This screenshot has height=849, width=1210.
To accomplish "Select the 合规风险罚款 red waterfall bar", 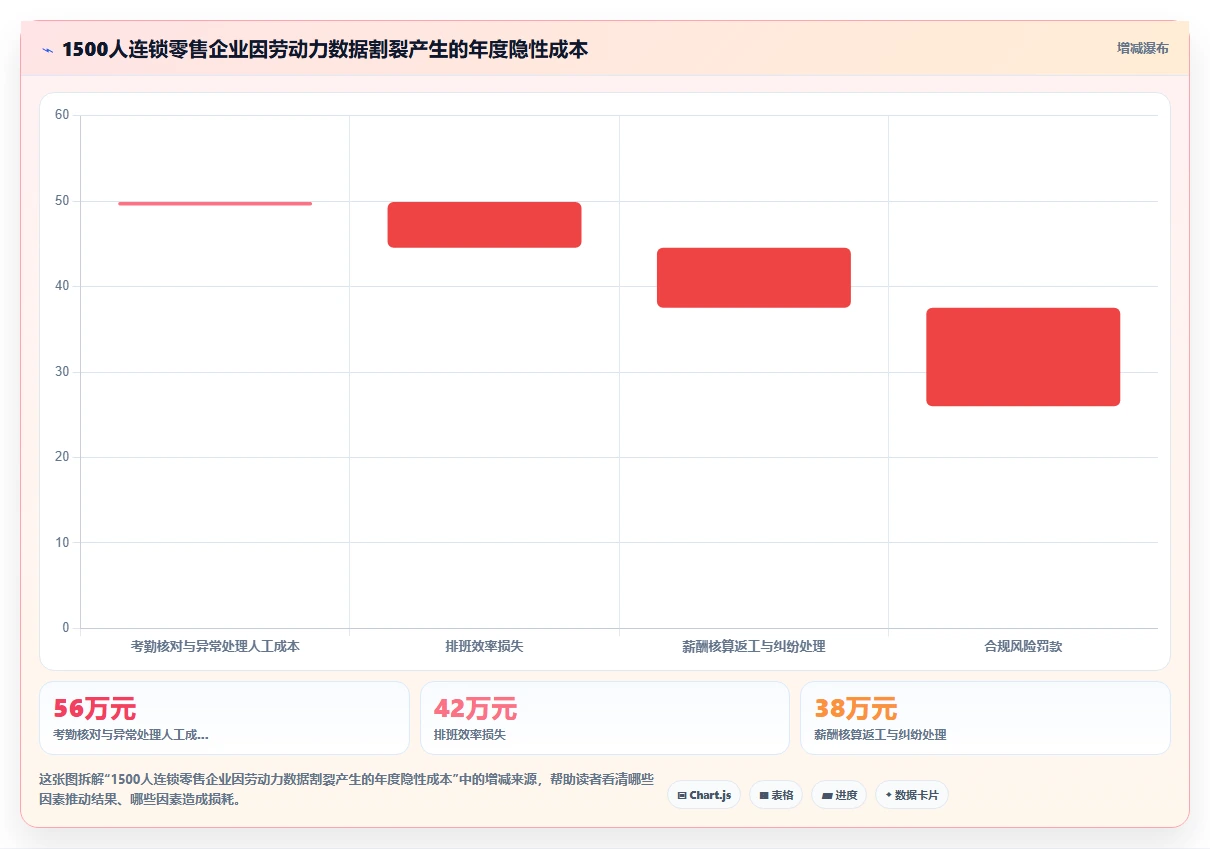I will [x=1023, y=357].
